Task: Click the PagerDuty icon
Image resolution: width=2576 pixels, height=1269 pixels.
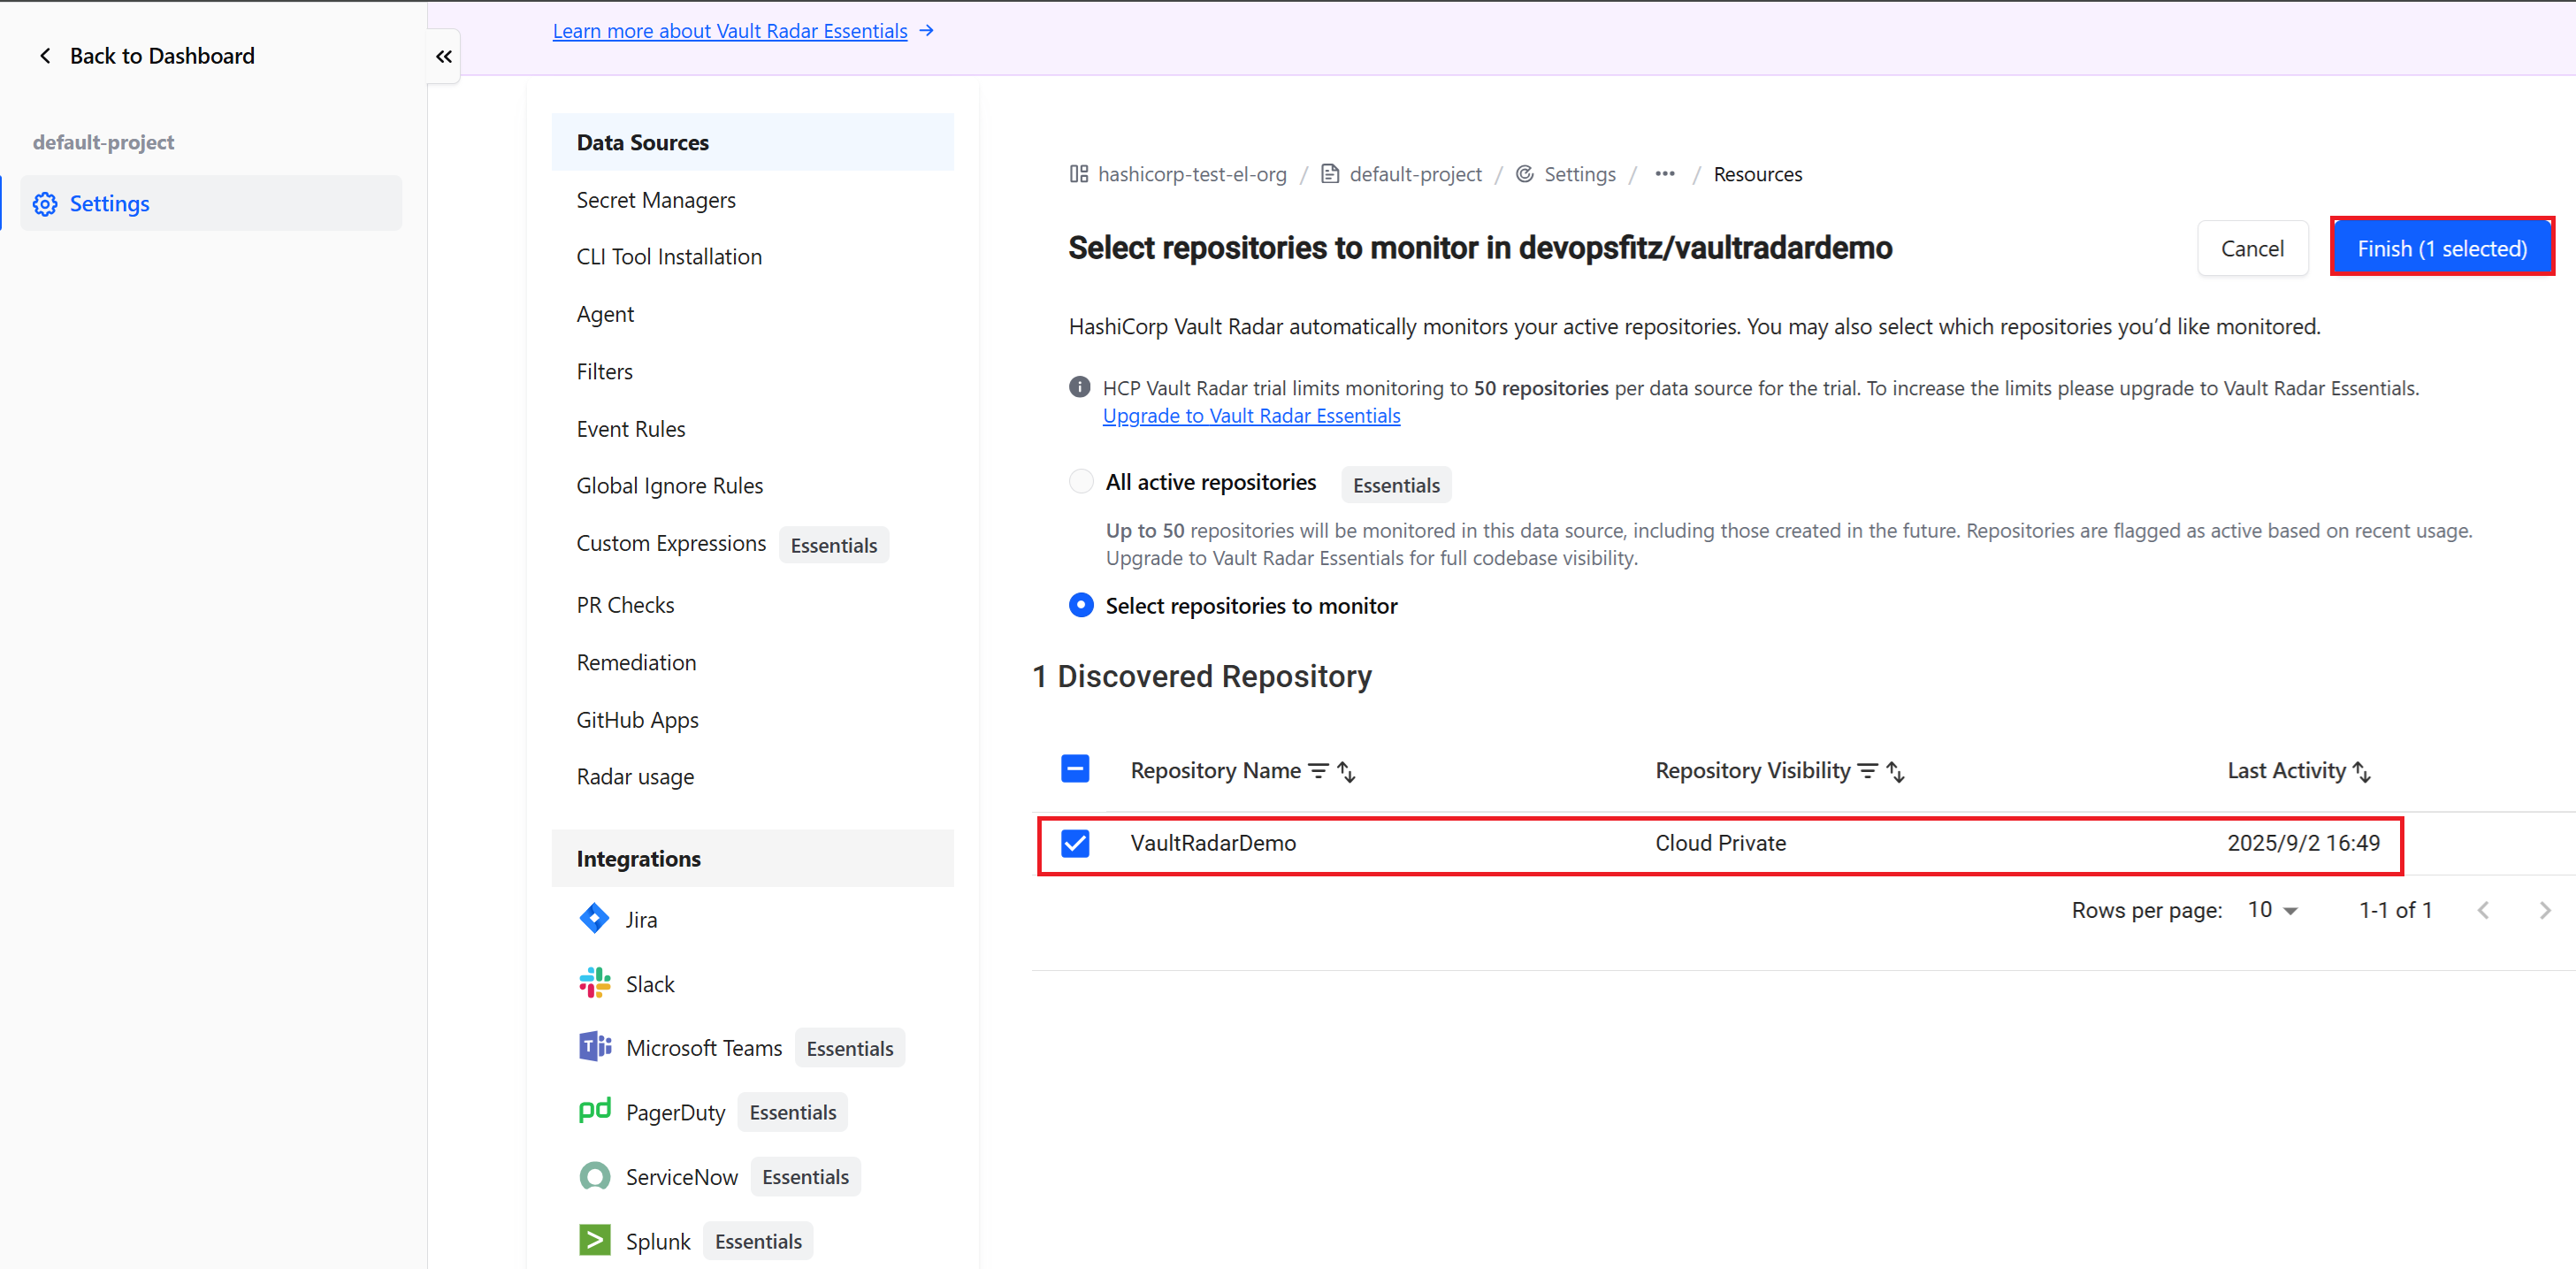Action: point(594,1111)
